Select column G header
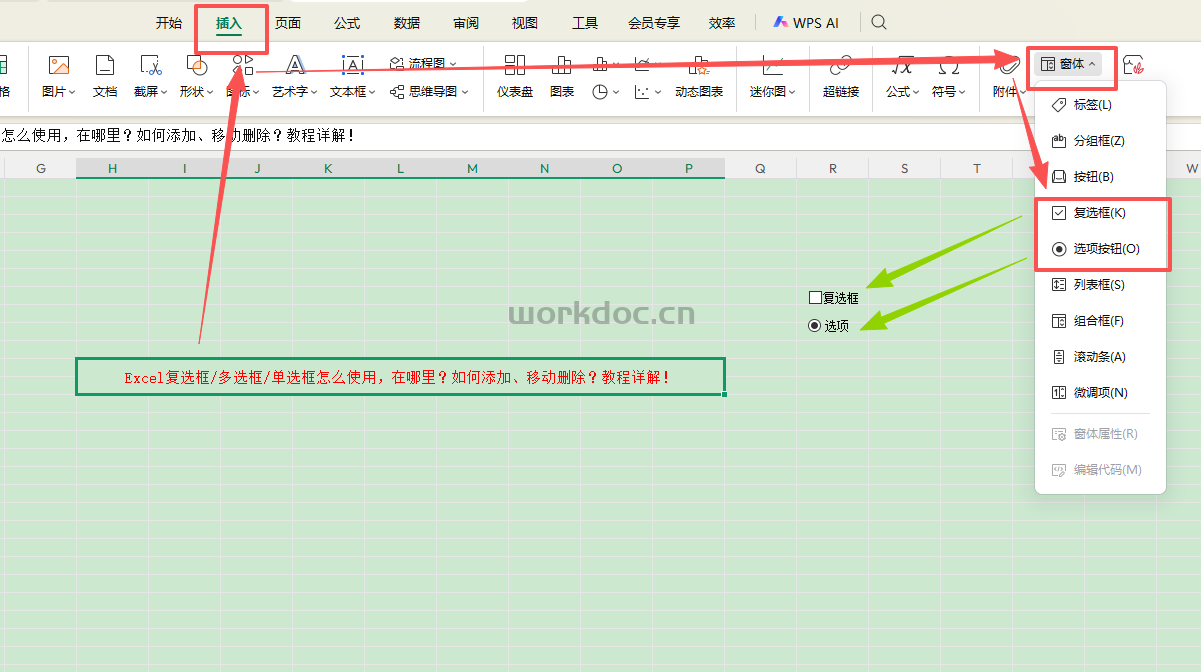Viewport: 1201px width, 672px height. pyautogui.click(x=41, y=168)
